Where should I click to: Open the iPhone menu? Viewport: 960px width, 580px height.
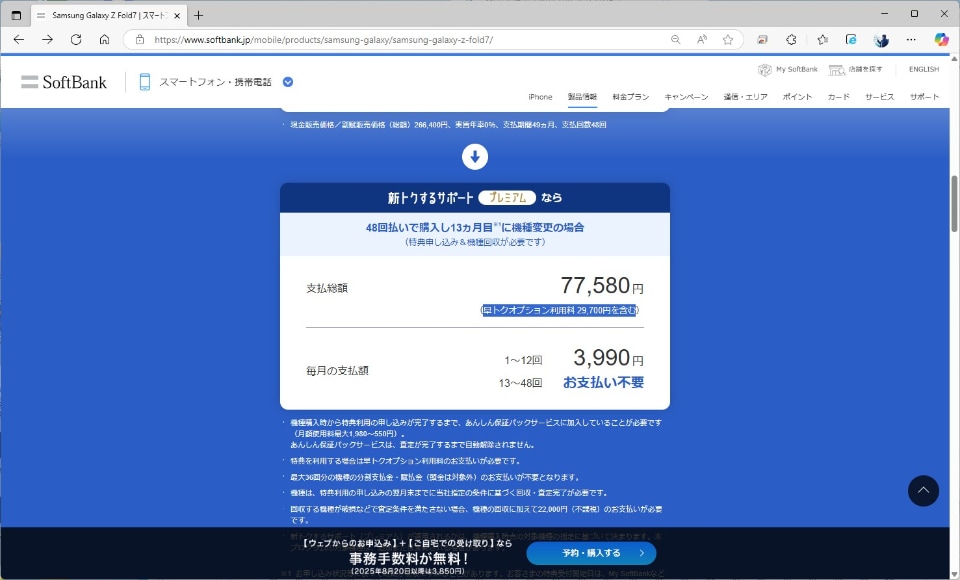[540, 97]
